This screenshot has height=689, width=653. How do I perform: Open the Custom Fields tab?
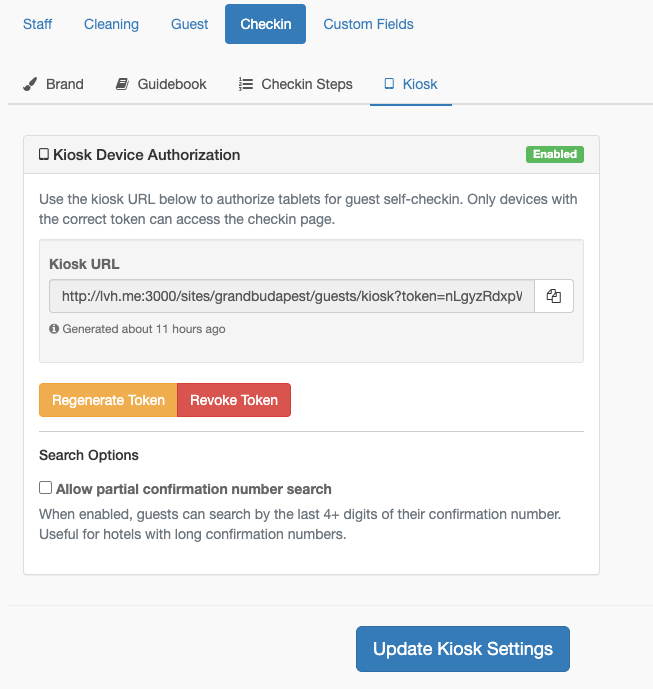tap(368, 24)
